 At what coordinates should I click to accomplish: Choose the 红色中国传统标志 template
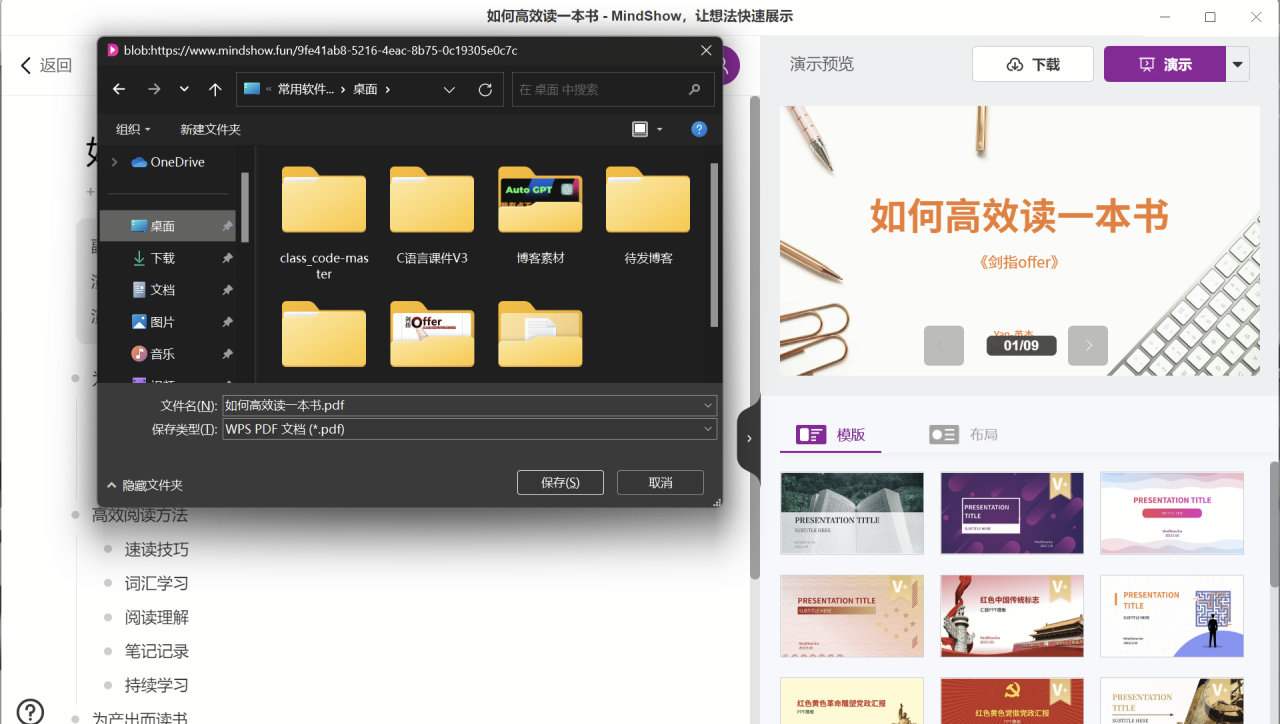(x=1012, y=616)
